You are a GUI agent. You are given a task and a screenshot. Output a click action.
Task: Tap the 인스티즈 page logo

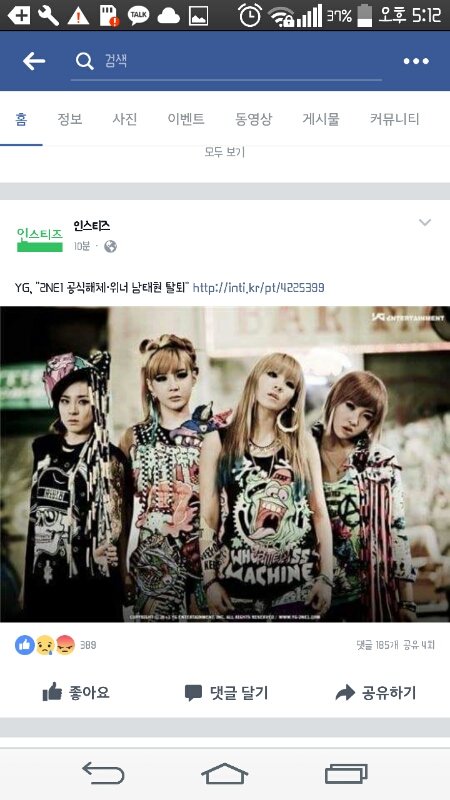[x=40, y=239]
